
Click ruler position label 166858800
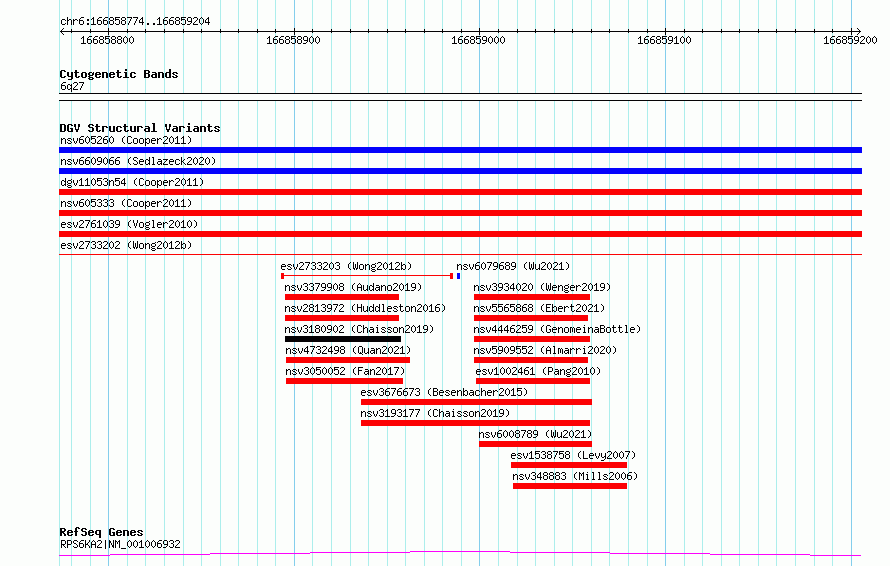point(107,40)
